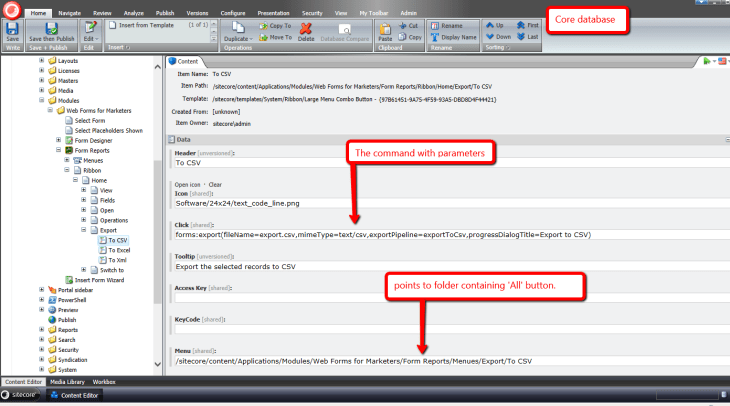The height and width of the screenshot is (406, 730).
Task: Click the Sitecore logo button
Action: (x=12, y=10)
